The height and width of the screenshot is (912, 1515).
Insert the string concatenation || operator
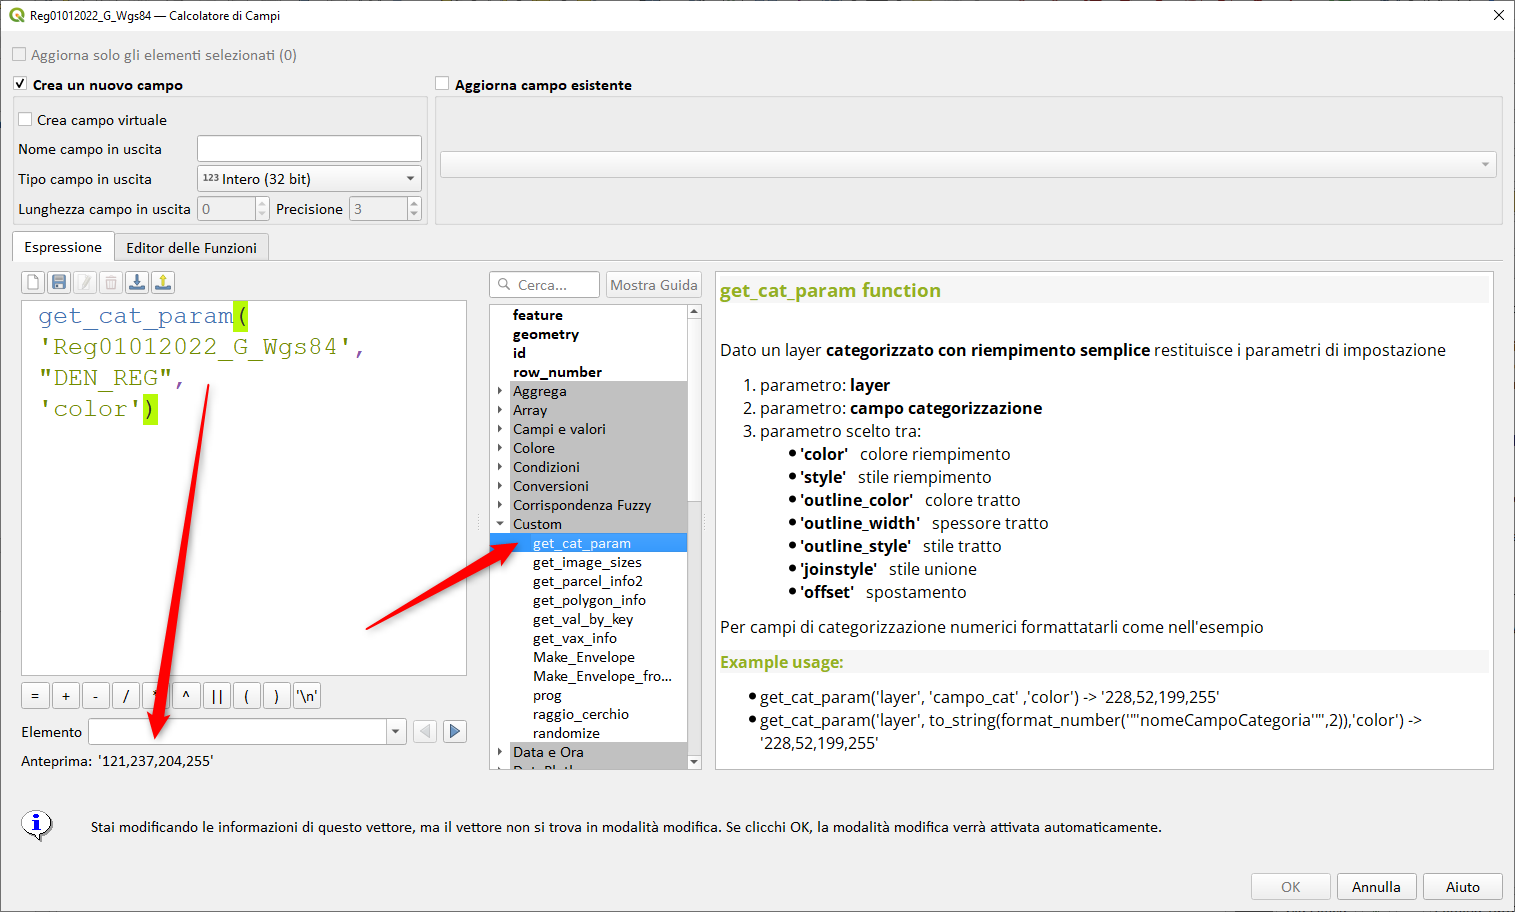pyautogui.click(x=216, y=696)
